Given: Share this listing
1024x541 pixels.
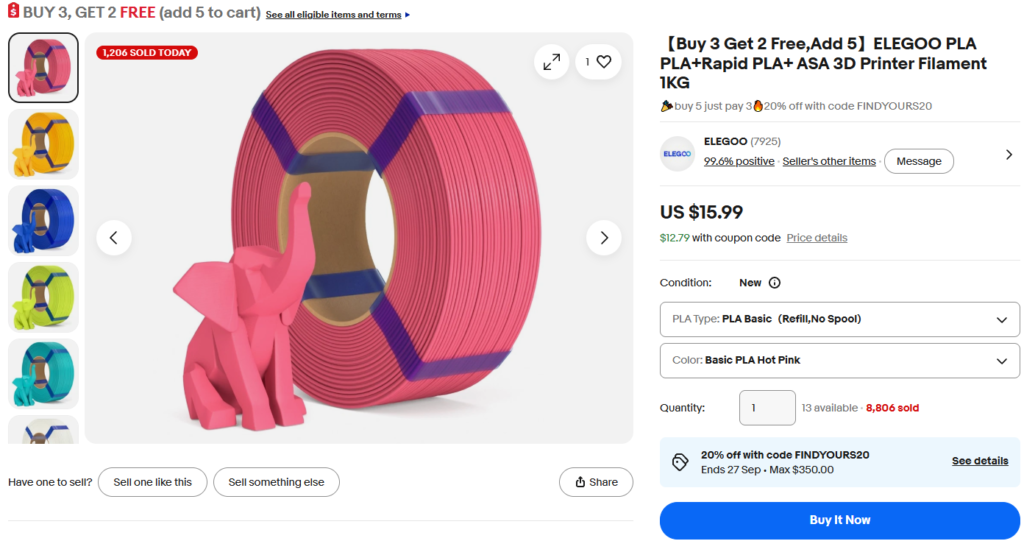Looking at the screenshot, I should click(x=596, y=482).
